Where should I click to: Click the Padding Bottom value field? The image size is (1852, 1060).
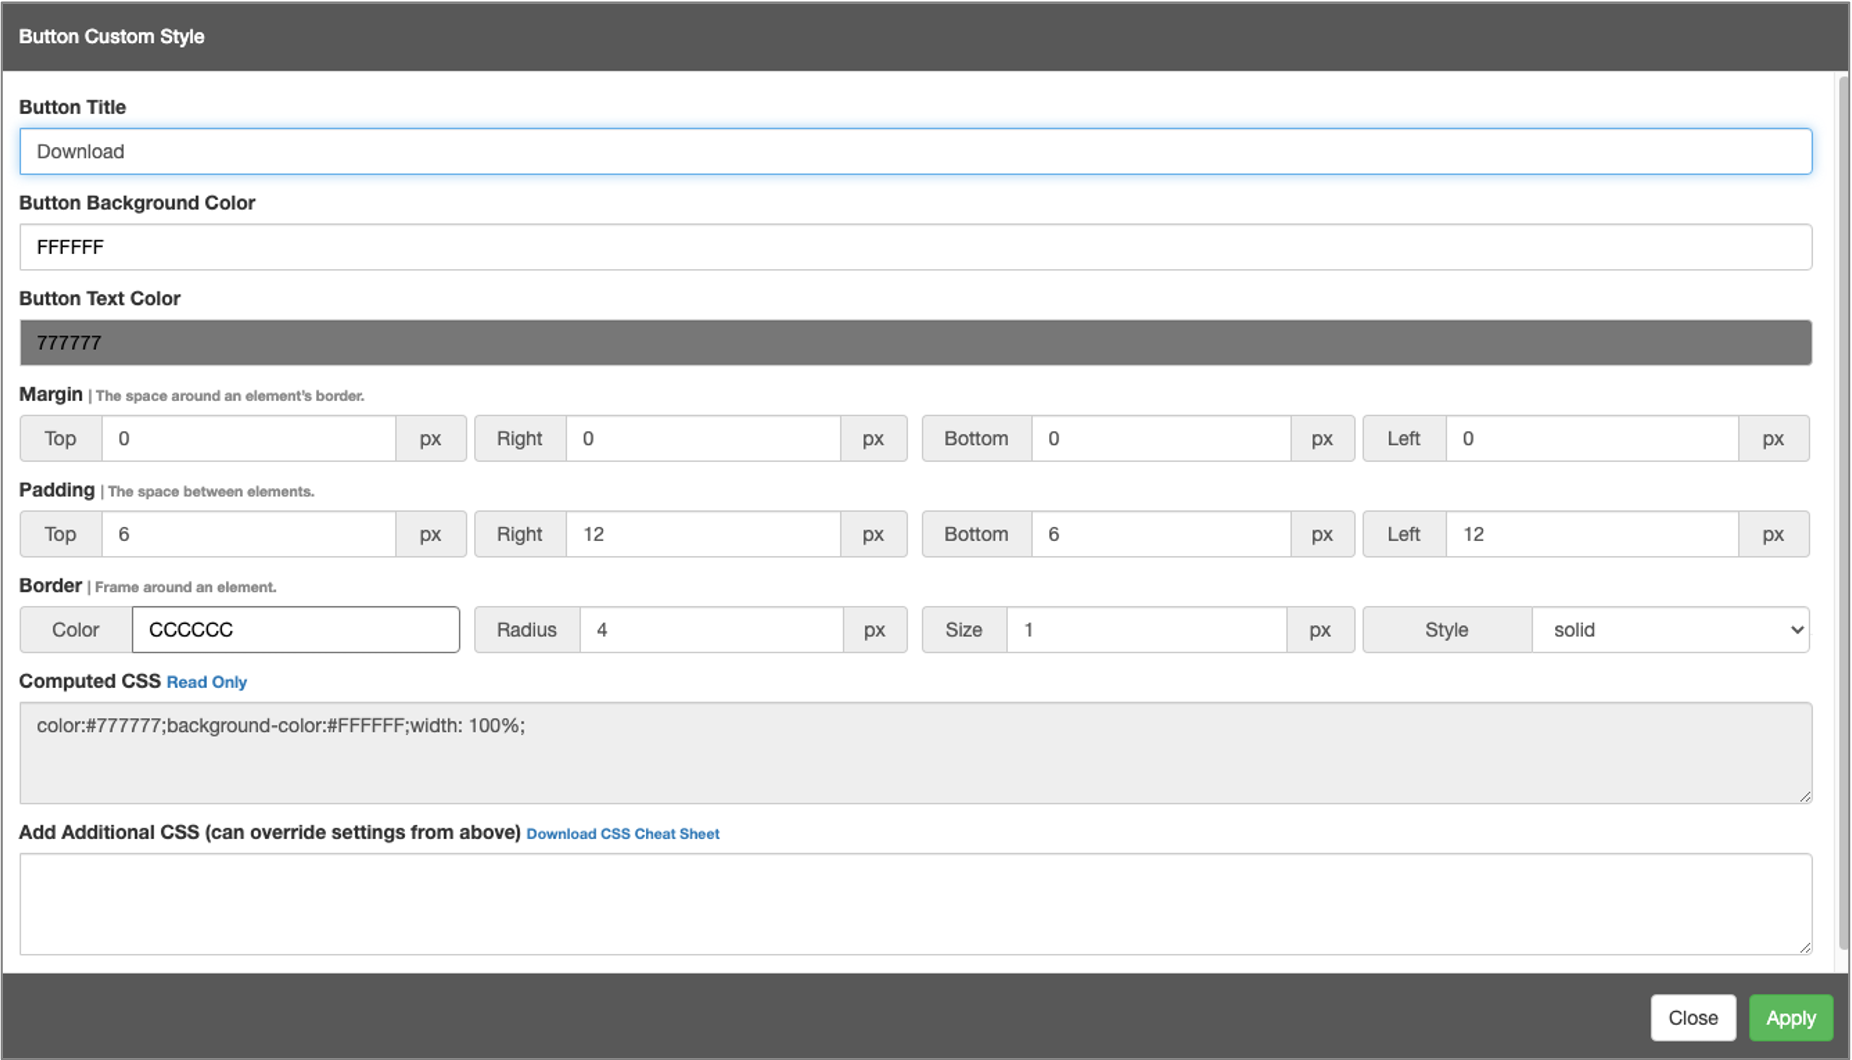[x=1160, y=534]
